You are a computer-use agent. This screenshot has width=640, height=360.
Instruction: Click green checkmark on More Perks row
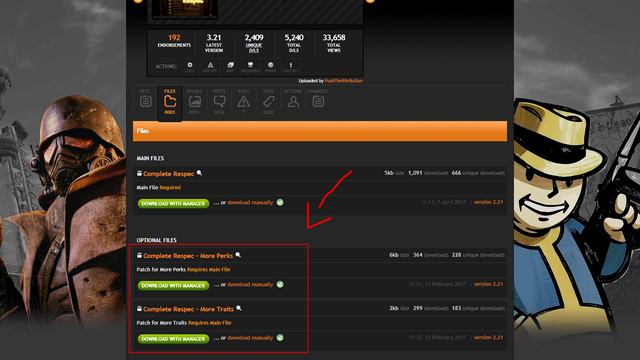pyautogui.click(x=280, y=284)
